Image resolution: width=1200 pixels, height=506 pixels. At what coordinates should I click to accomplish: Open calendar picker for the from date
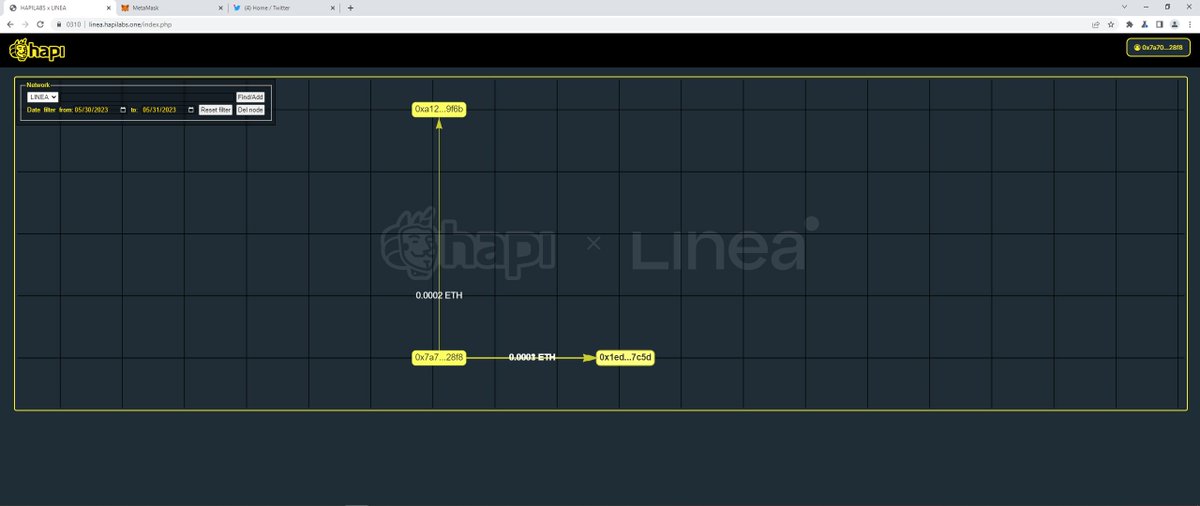point(123,110)
